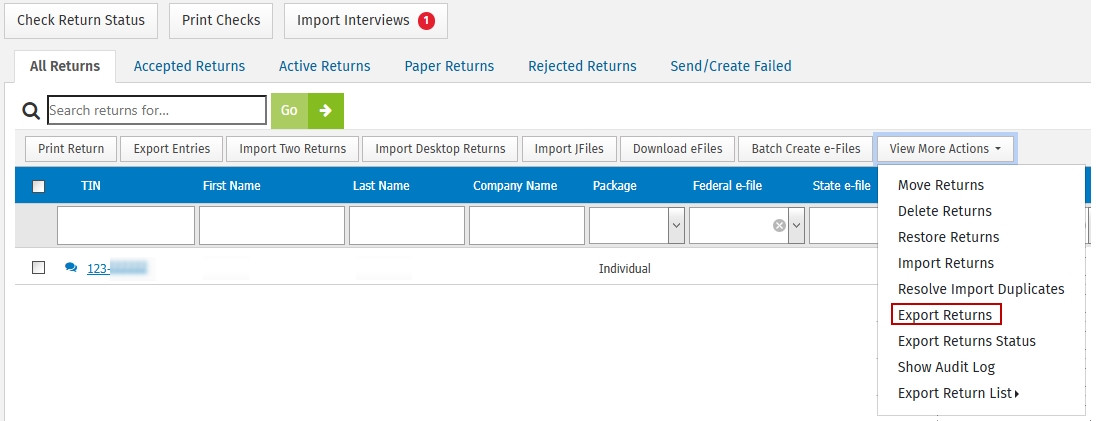
Task: Sort by the Federal e-file column header
Action: [x=727, y=186]
